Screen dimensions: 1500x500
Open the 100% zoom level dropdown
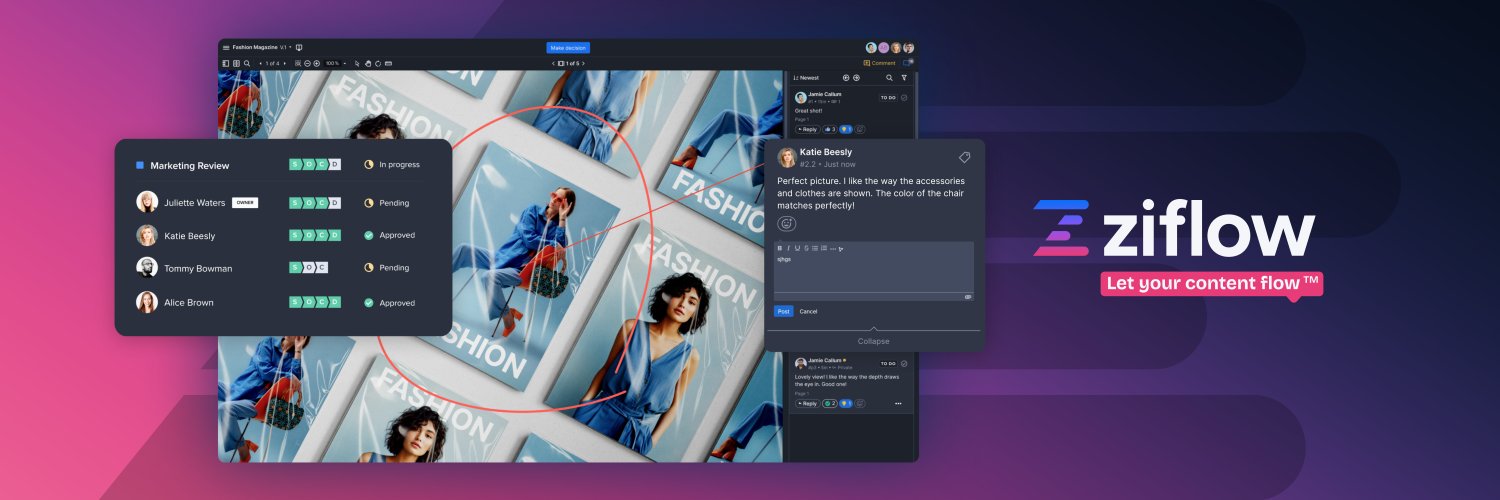334,63
